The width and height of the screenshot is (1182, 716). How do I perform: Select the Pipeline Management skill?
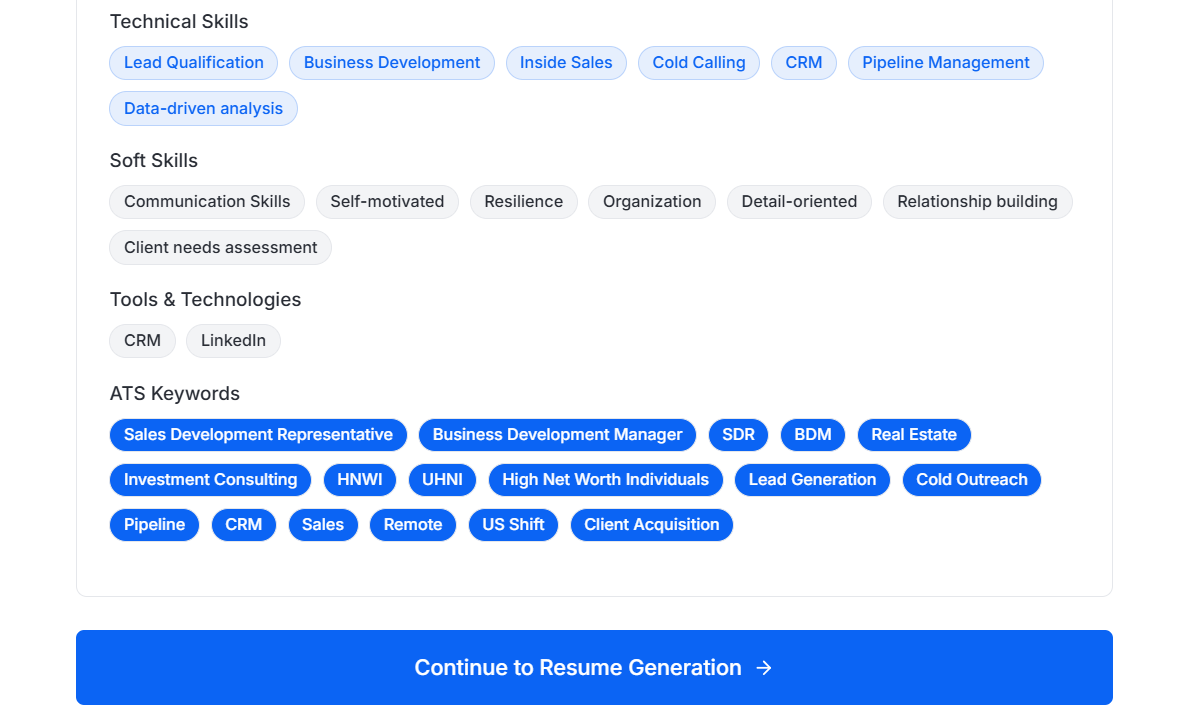click(x=945, y=62)
